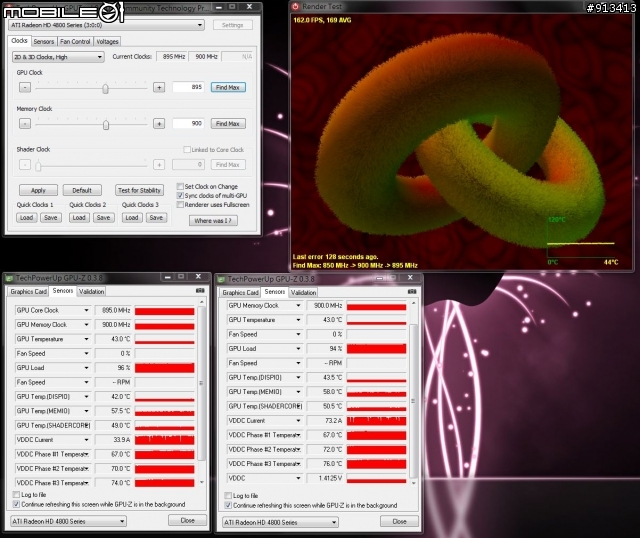Open card selector dropdown at bottom of right GPU-Z
This screenshot has width=640, height=538.
tap(280, 522)
